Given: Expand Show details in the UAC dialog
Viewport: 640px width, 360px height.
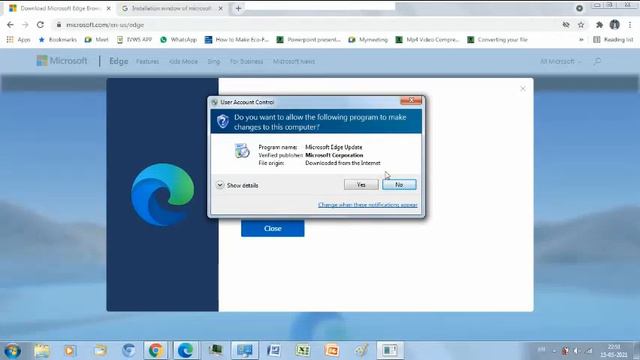Looking at the screenshot, I should (x=238, y=185).
